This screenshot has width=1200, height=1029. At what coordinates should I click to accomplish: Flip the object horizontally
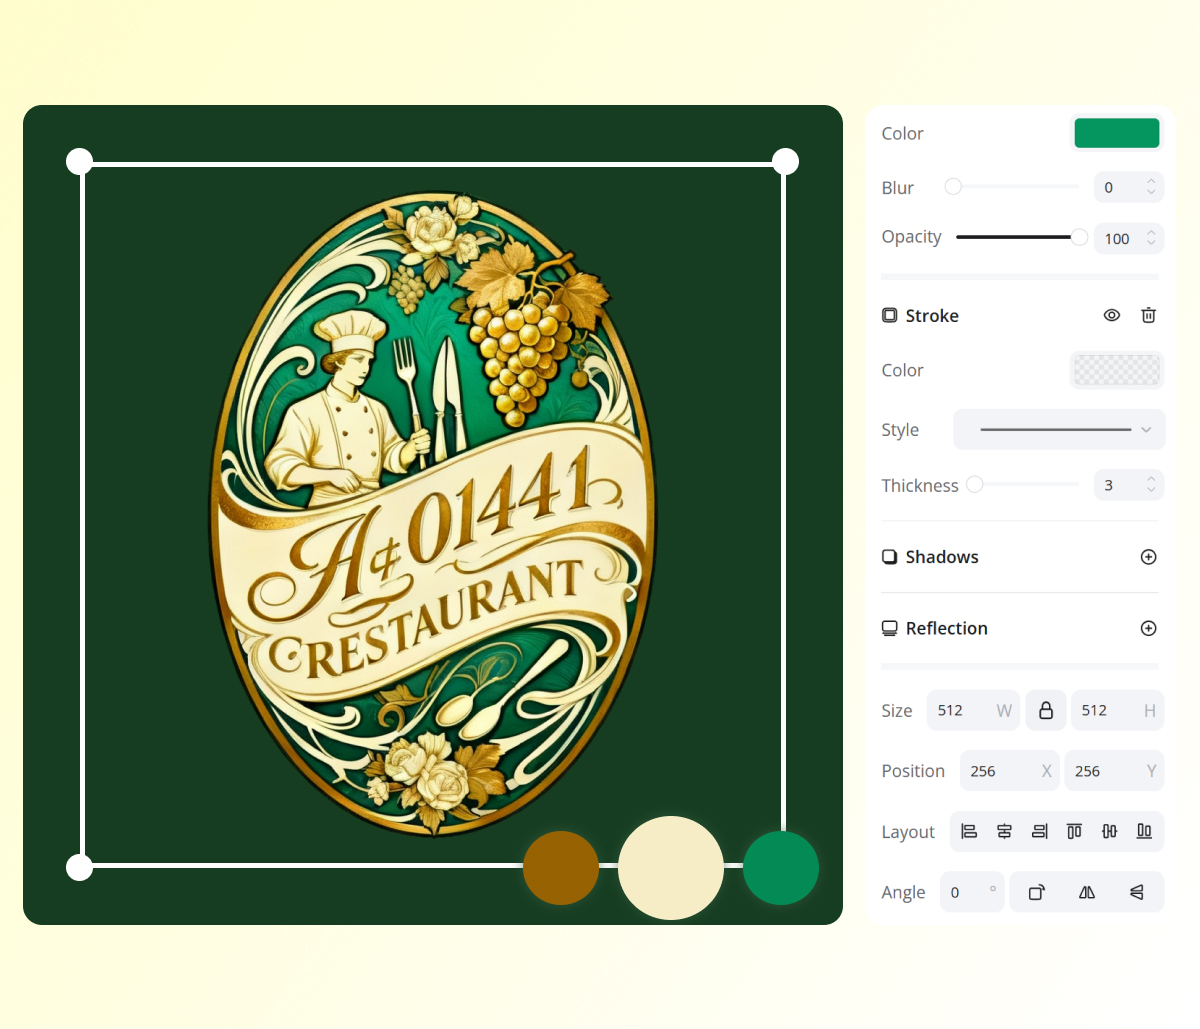pos(1087,893)
